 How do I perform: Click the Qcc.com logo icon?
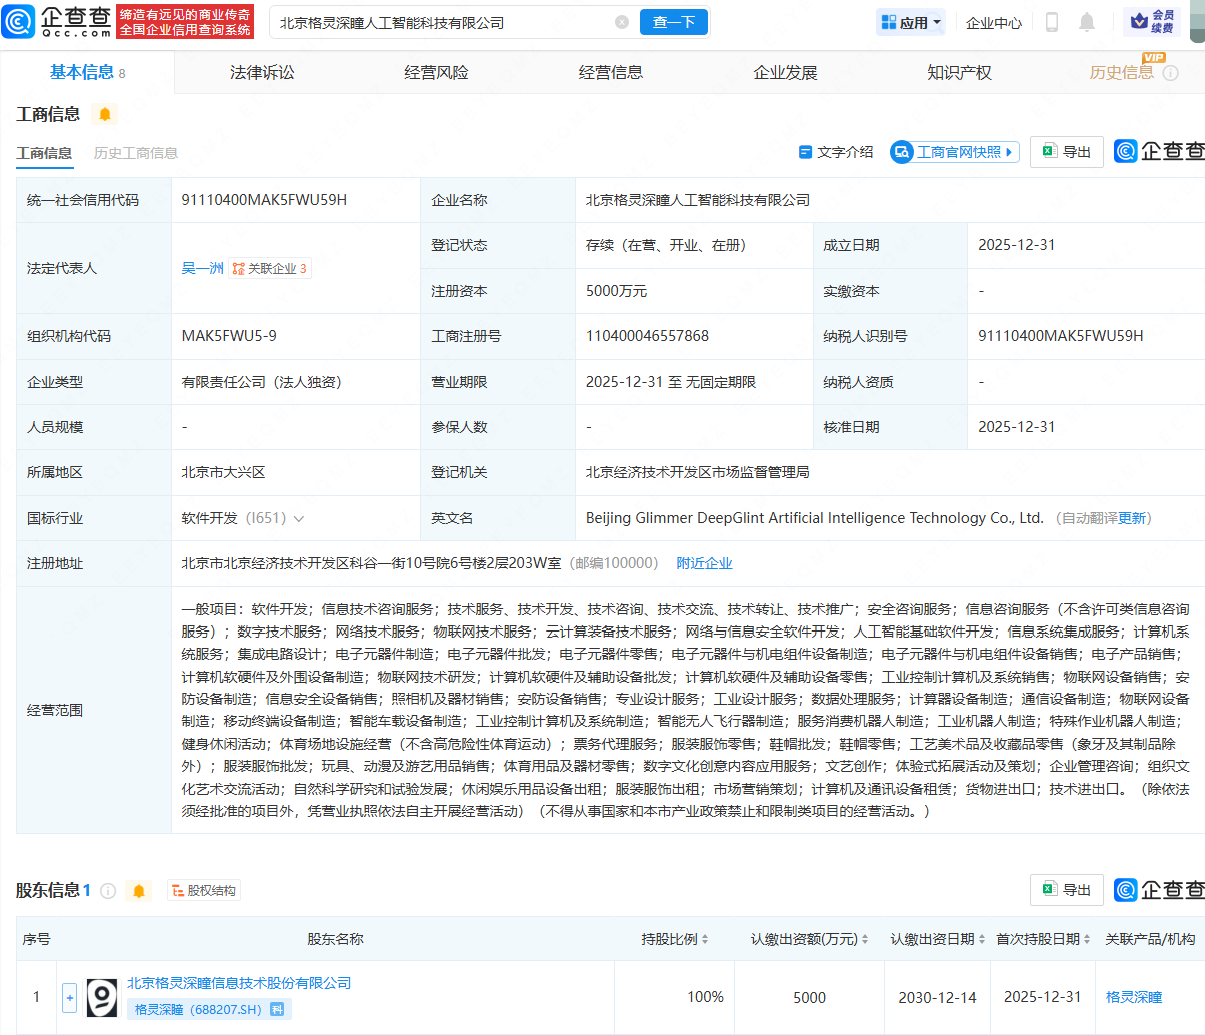click(x=19, y=21)
